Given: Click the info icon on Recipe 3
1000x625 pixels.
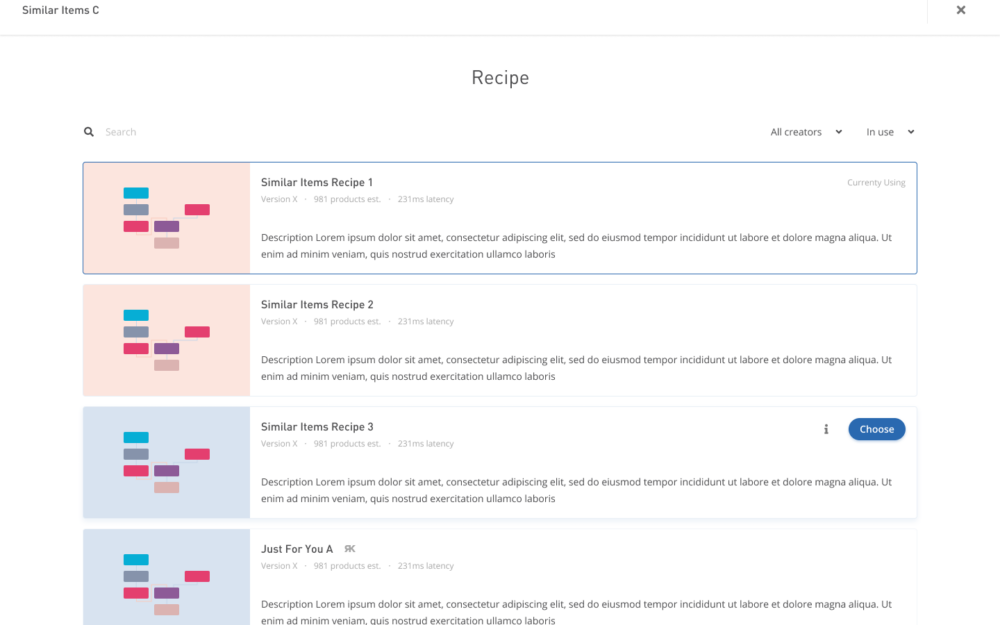Looking at the screenshot, I should coord(826,429).
